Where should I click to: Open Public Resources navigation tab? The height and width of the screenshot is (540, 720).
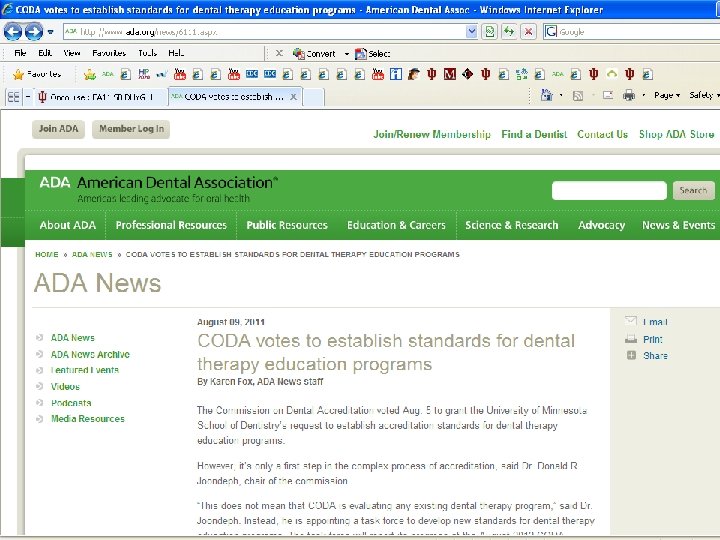[x=287, y=225]
